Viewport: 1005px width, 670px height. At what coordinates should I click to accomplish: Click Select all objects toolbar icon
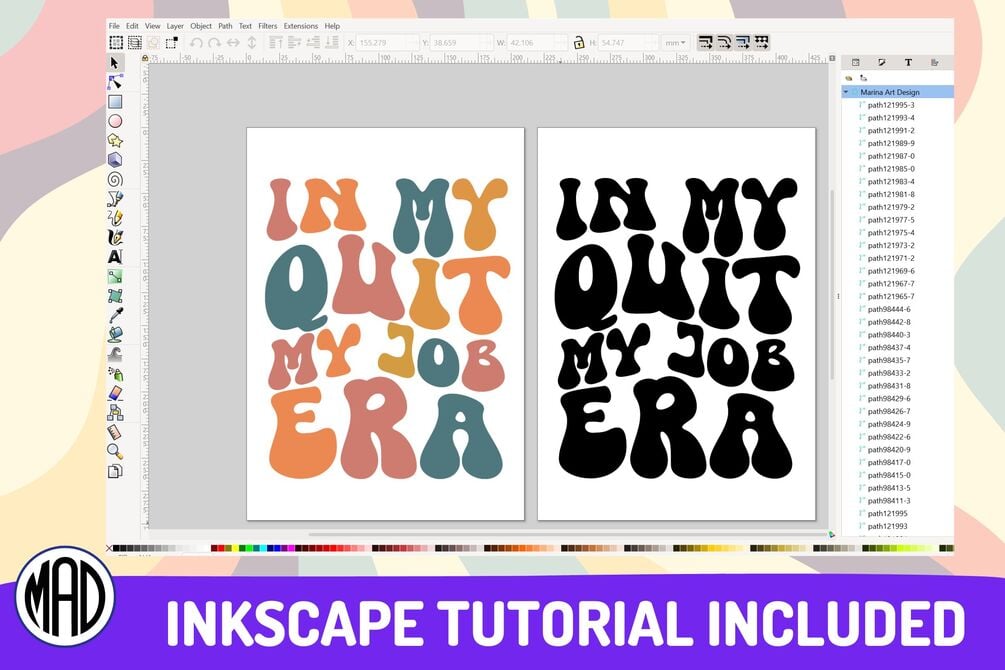(116, 42)
